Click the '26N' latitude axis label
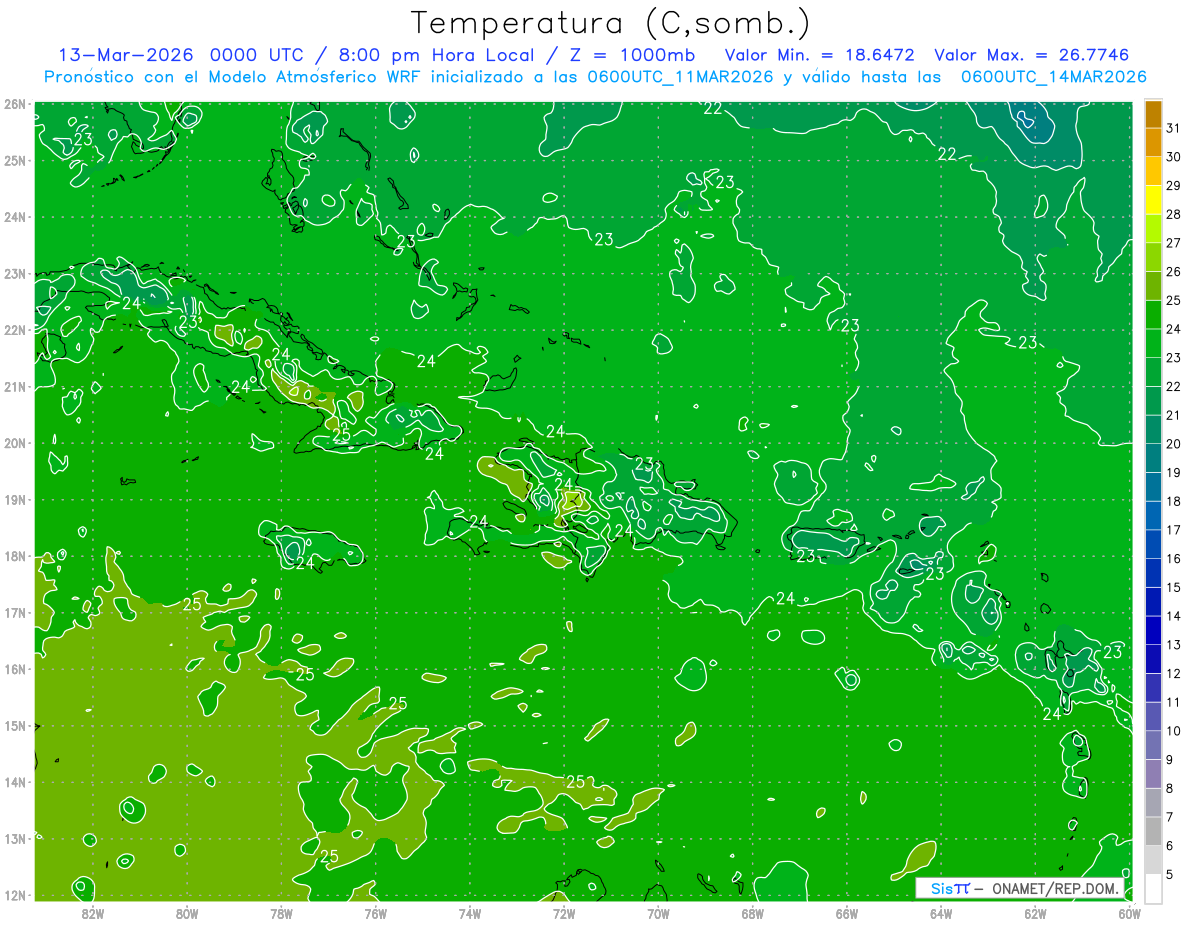 15,104
